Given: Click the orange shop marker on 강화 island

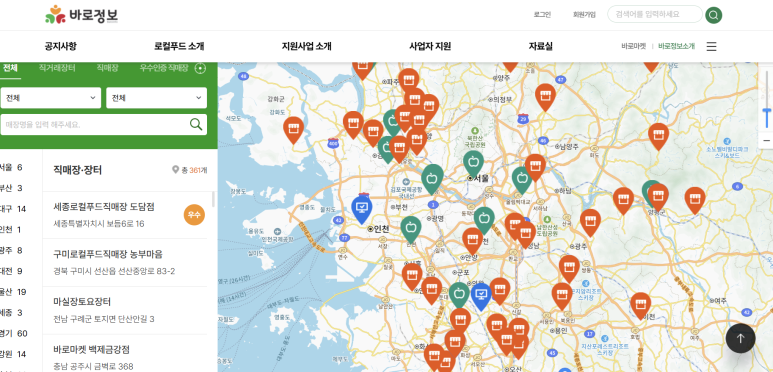Looking at the screenshot, I should coord(293,130).
